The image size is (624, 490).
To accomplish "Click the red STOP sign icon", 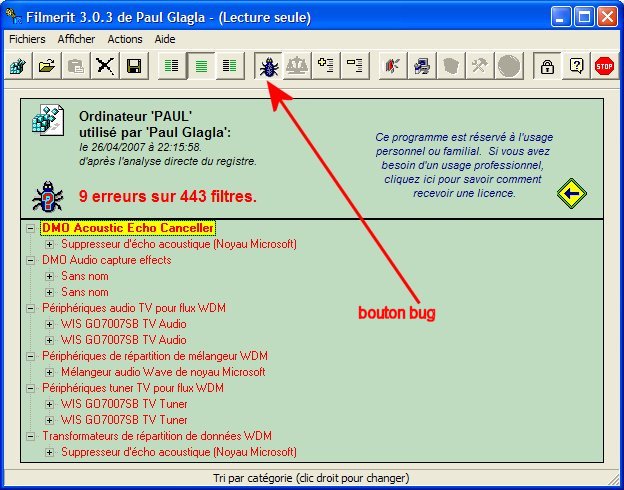I will tap(604, 66).
